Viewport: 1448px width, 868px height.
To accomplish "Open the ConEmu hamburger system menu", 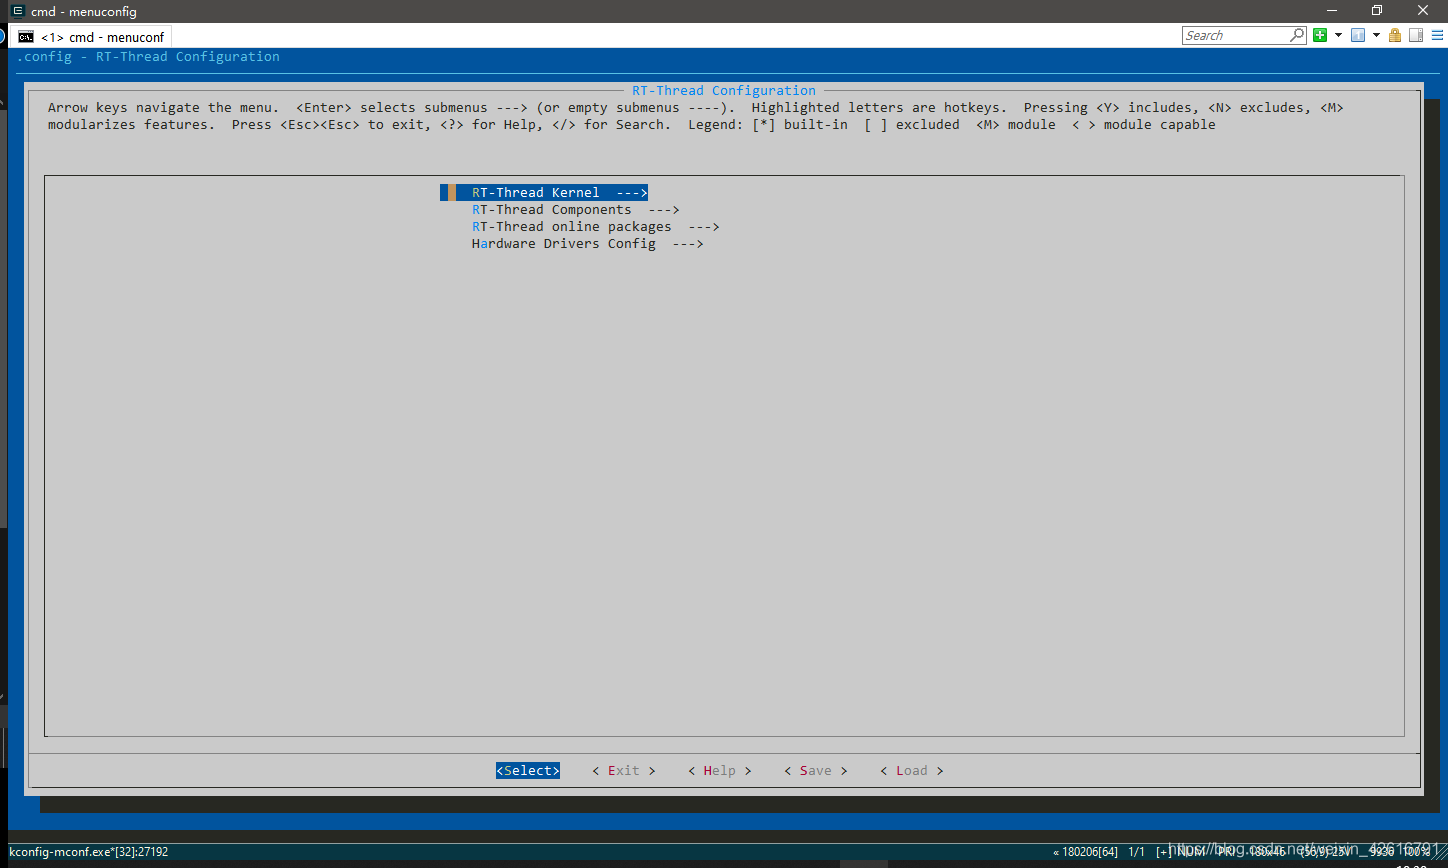I will click(1437, 35).
